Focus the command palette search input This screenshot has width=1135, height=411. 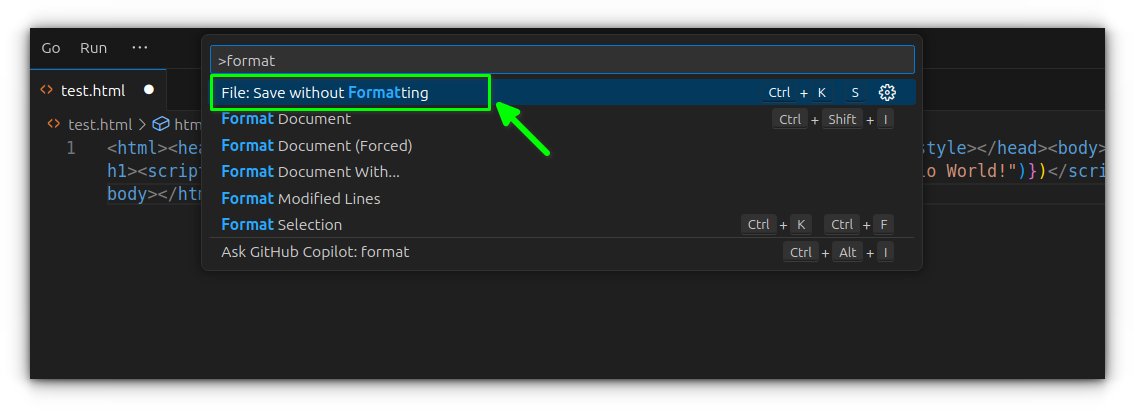click(x=562, y=60)
